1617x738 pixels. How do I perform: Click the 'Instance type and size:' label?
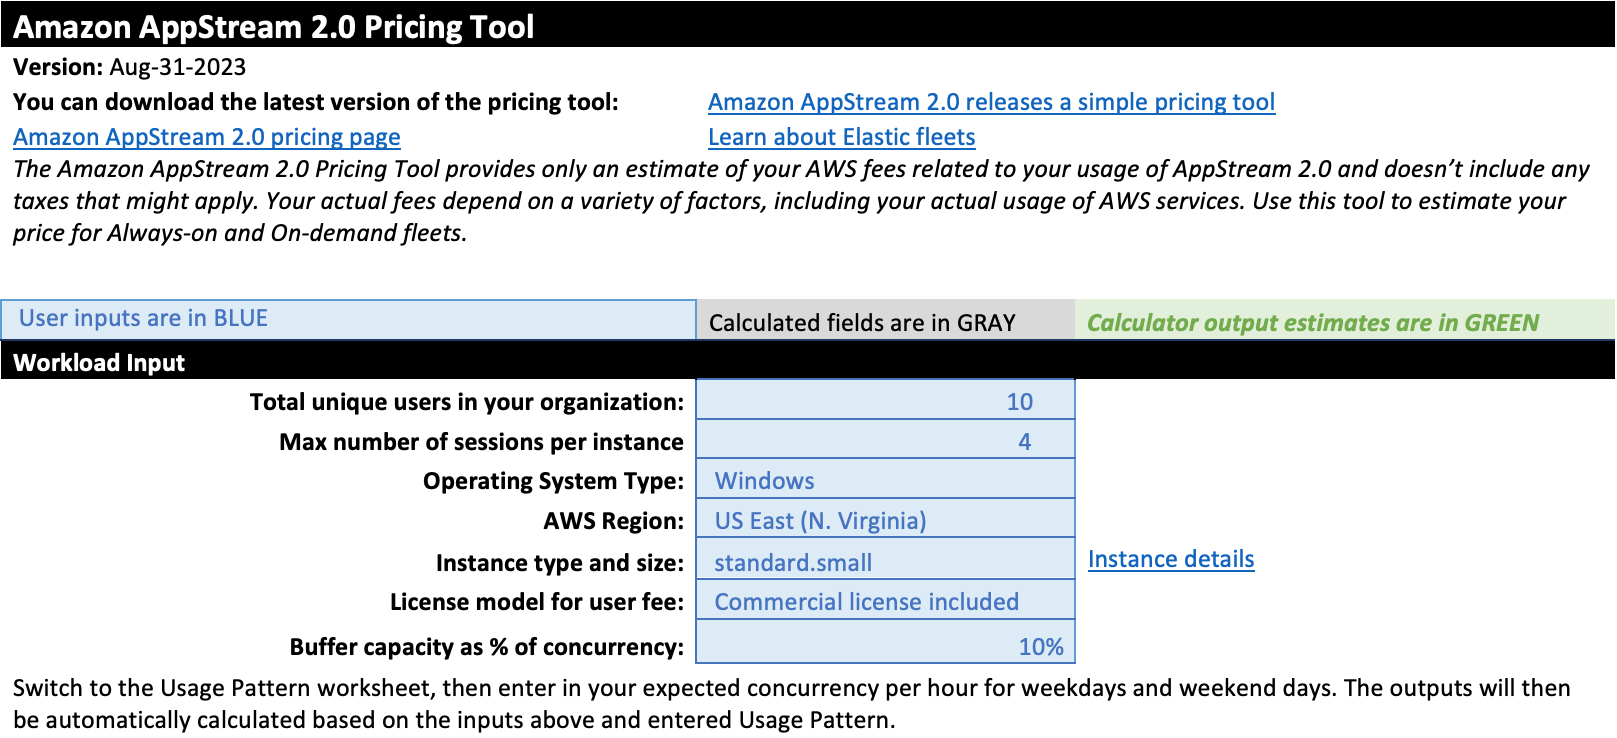tap(560, 563)
